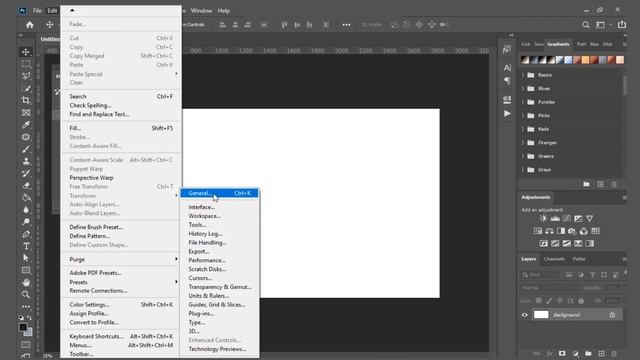This screenshot has width=640, height=360.
Task: Select the Zoom tool
Action: [x=26, y=294]
